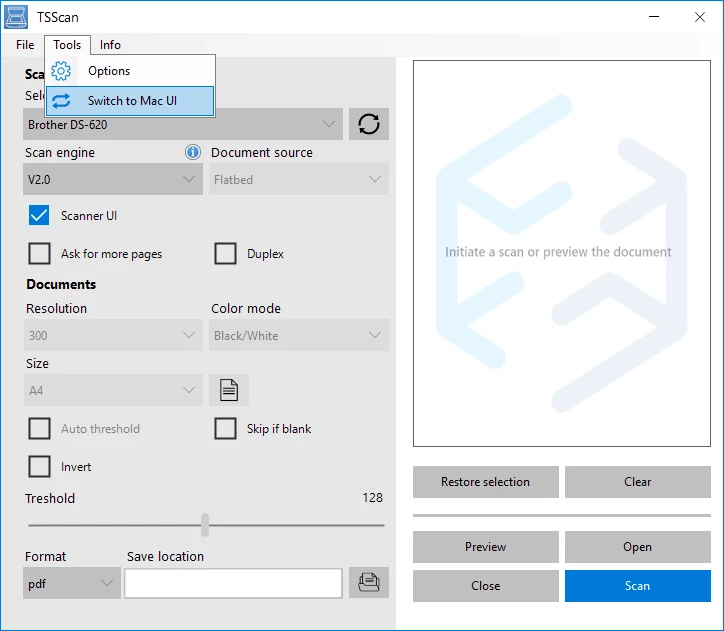Image resolution: width=724 pixels, height=631 pixels.
Task: Open the File menu
Action: coord(25,45)
